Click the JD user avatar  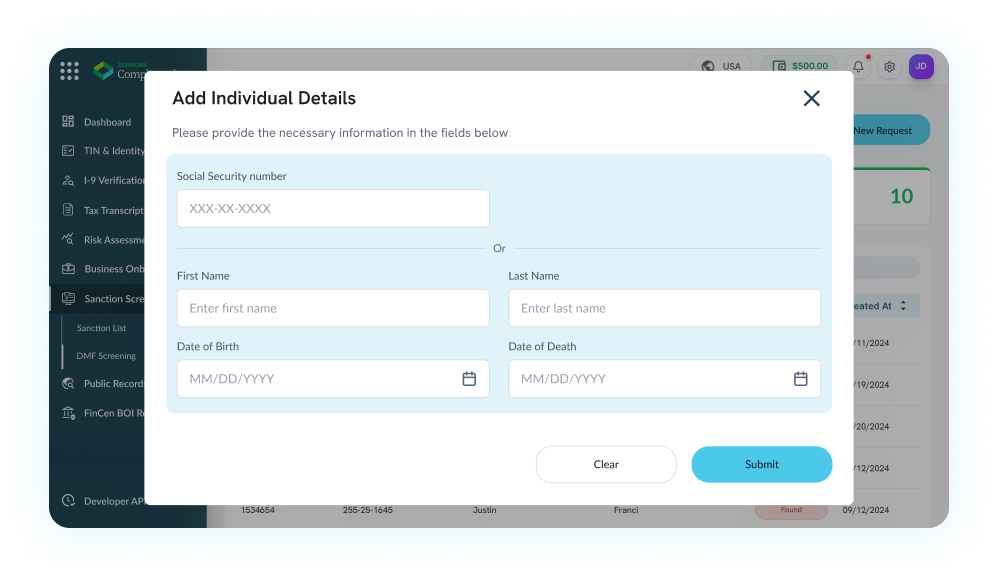921,66
